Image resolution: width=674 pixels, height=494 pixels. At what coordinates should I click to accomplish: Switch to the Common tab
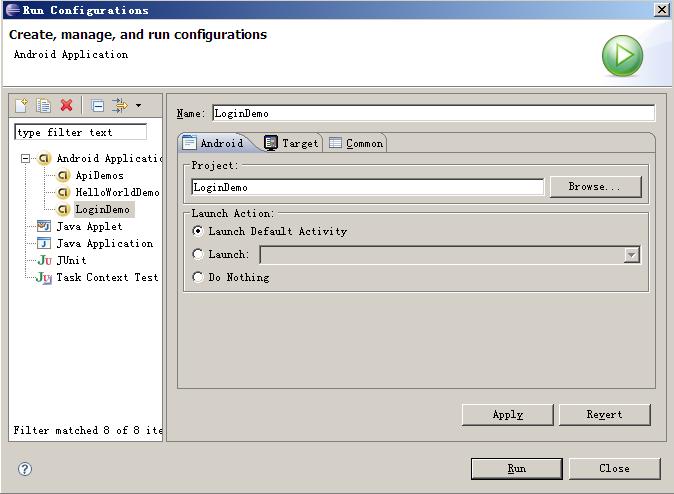(356, 143)
